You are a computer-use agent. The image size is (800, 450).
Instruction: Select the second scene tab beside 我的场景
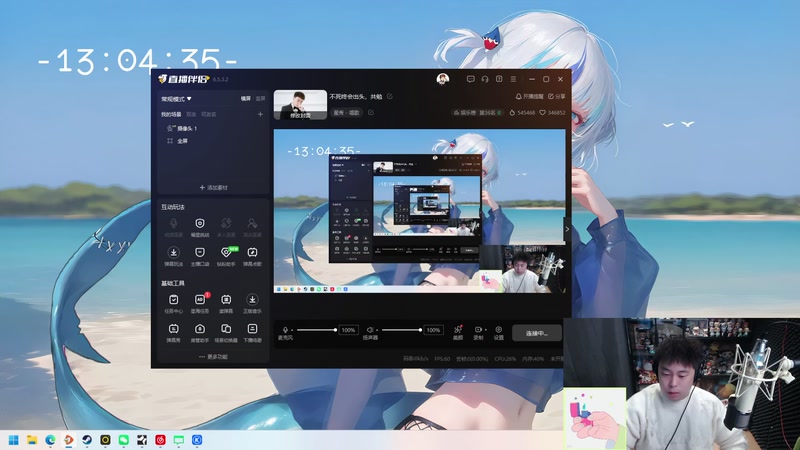coord(191,114)
